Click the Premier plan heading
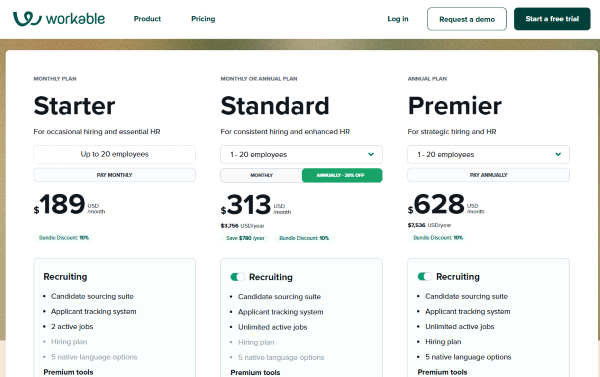The width and height of the screenshot is (600, 377). coord(455,106)
